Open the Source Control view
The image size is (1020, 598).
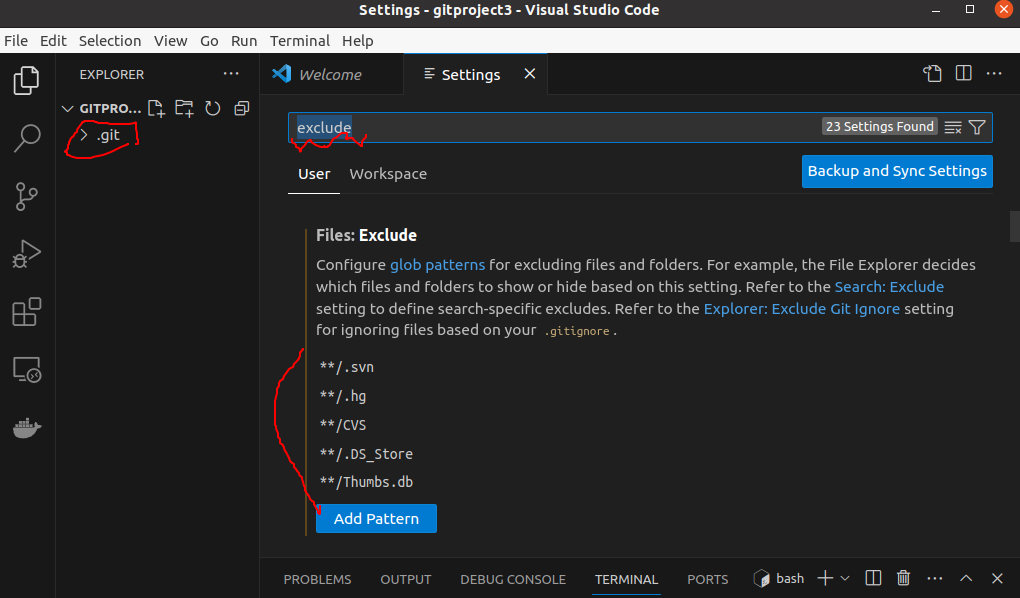27,196
